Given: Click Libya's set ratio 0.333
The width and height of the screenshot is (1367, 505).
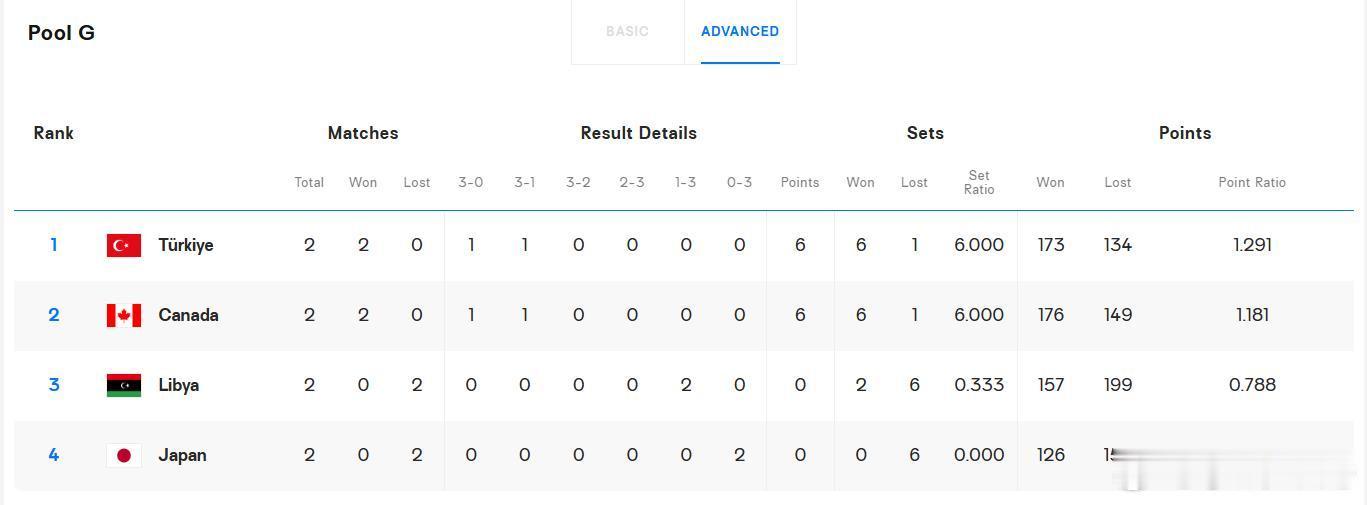Looking at the screenshot, I should pos(979,385).
